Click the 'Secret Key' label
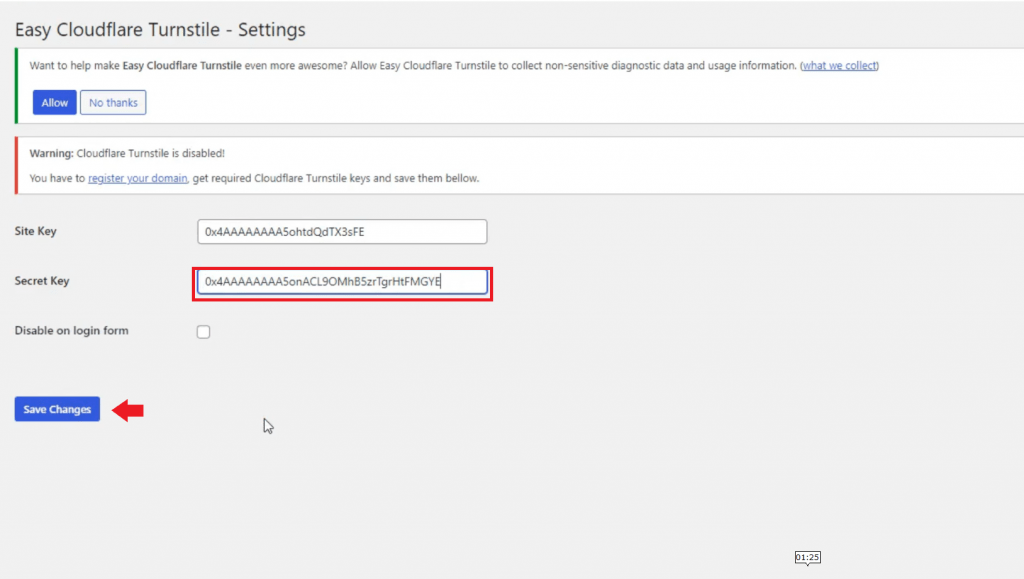 pyautogui.click(x=42, y=281)
